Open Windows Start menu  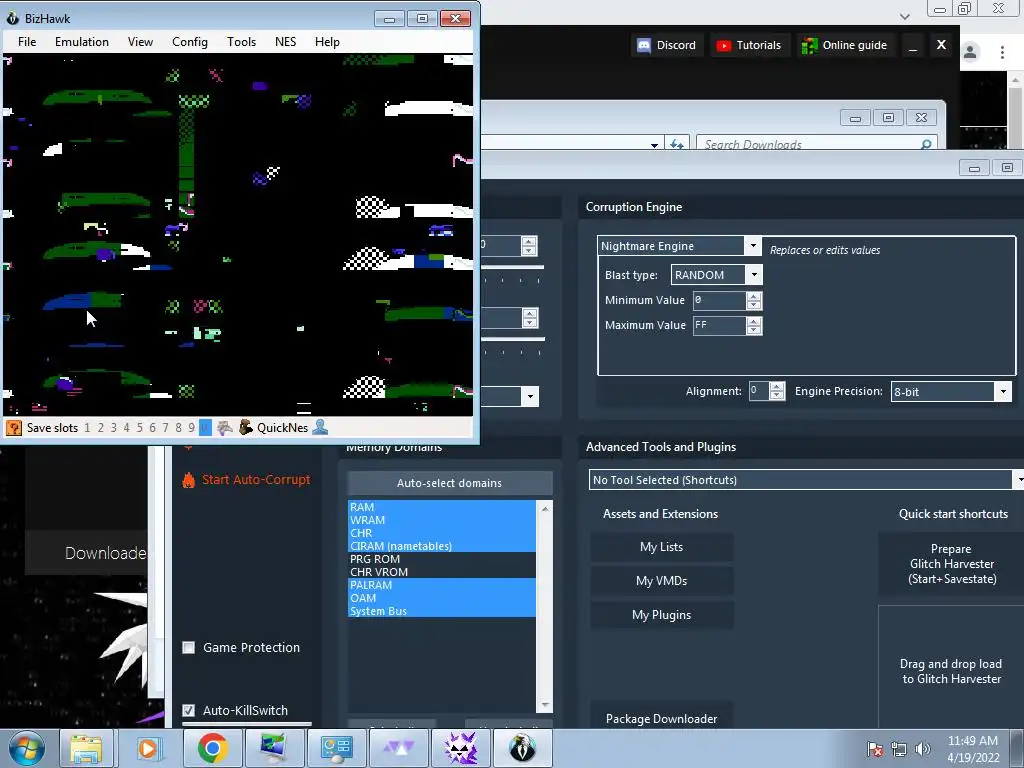[27, 748]
